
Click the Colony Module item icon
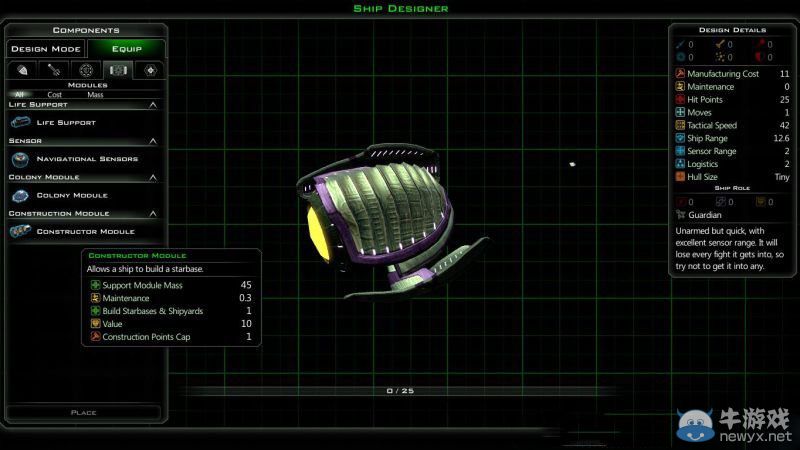click(x=20, y=195)
